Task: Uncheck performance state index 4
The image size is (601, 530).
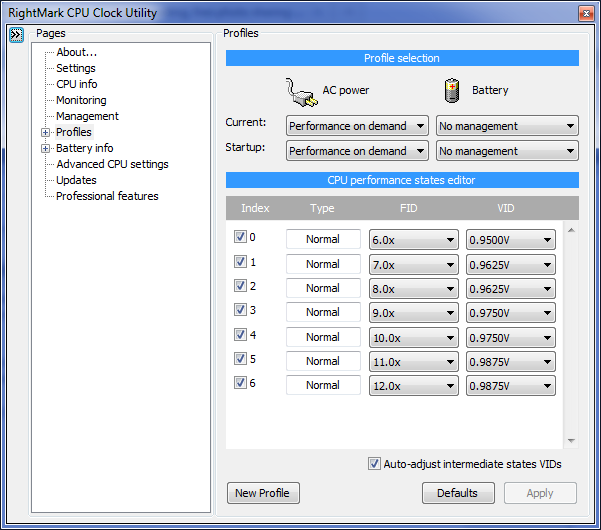Action: [x=240, y=335]
